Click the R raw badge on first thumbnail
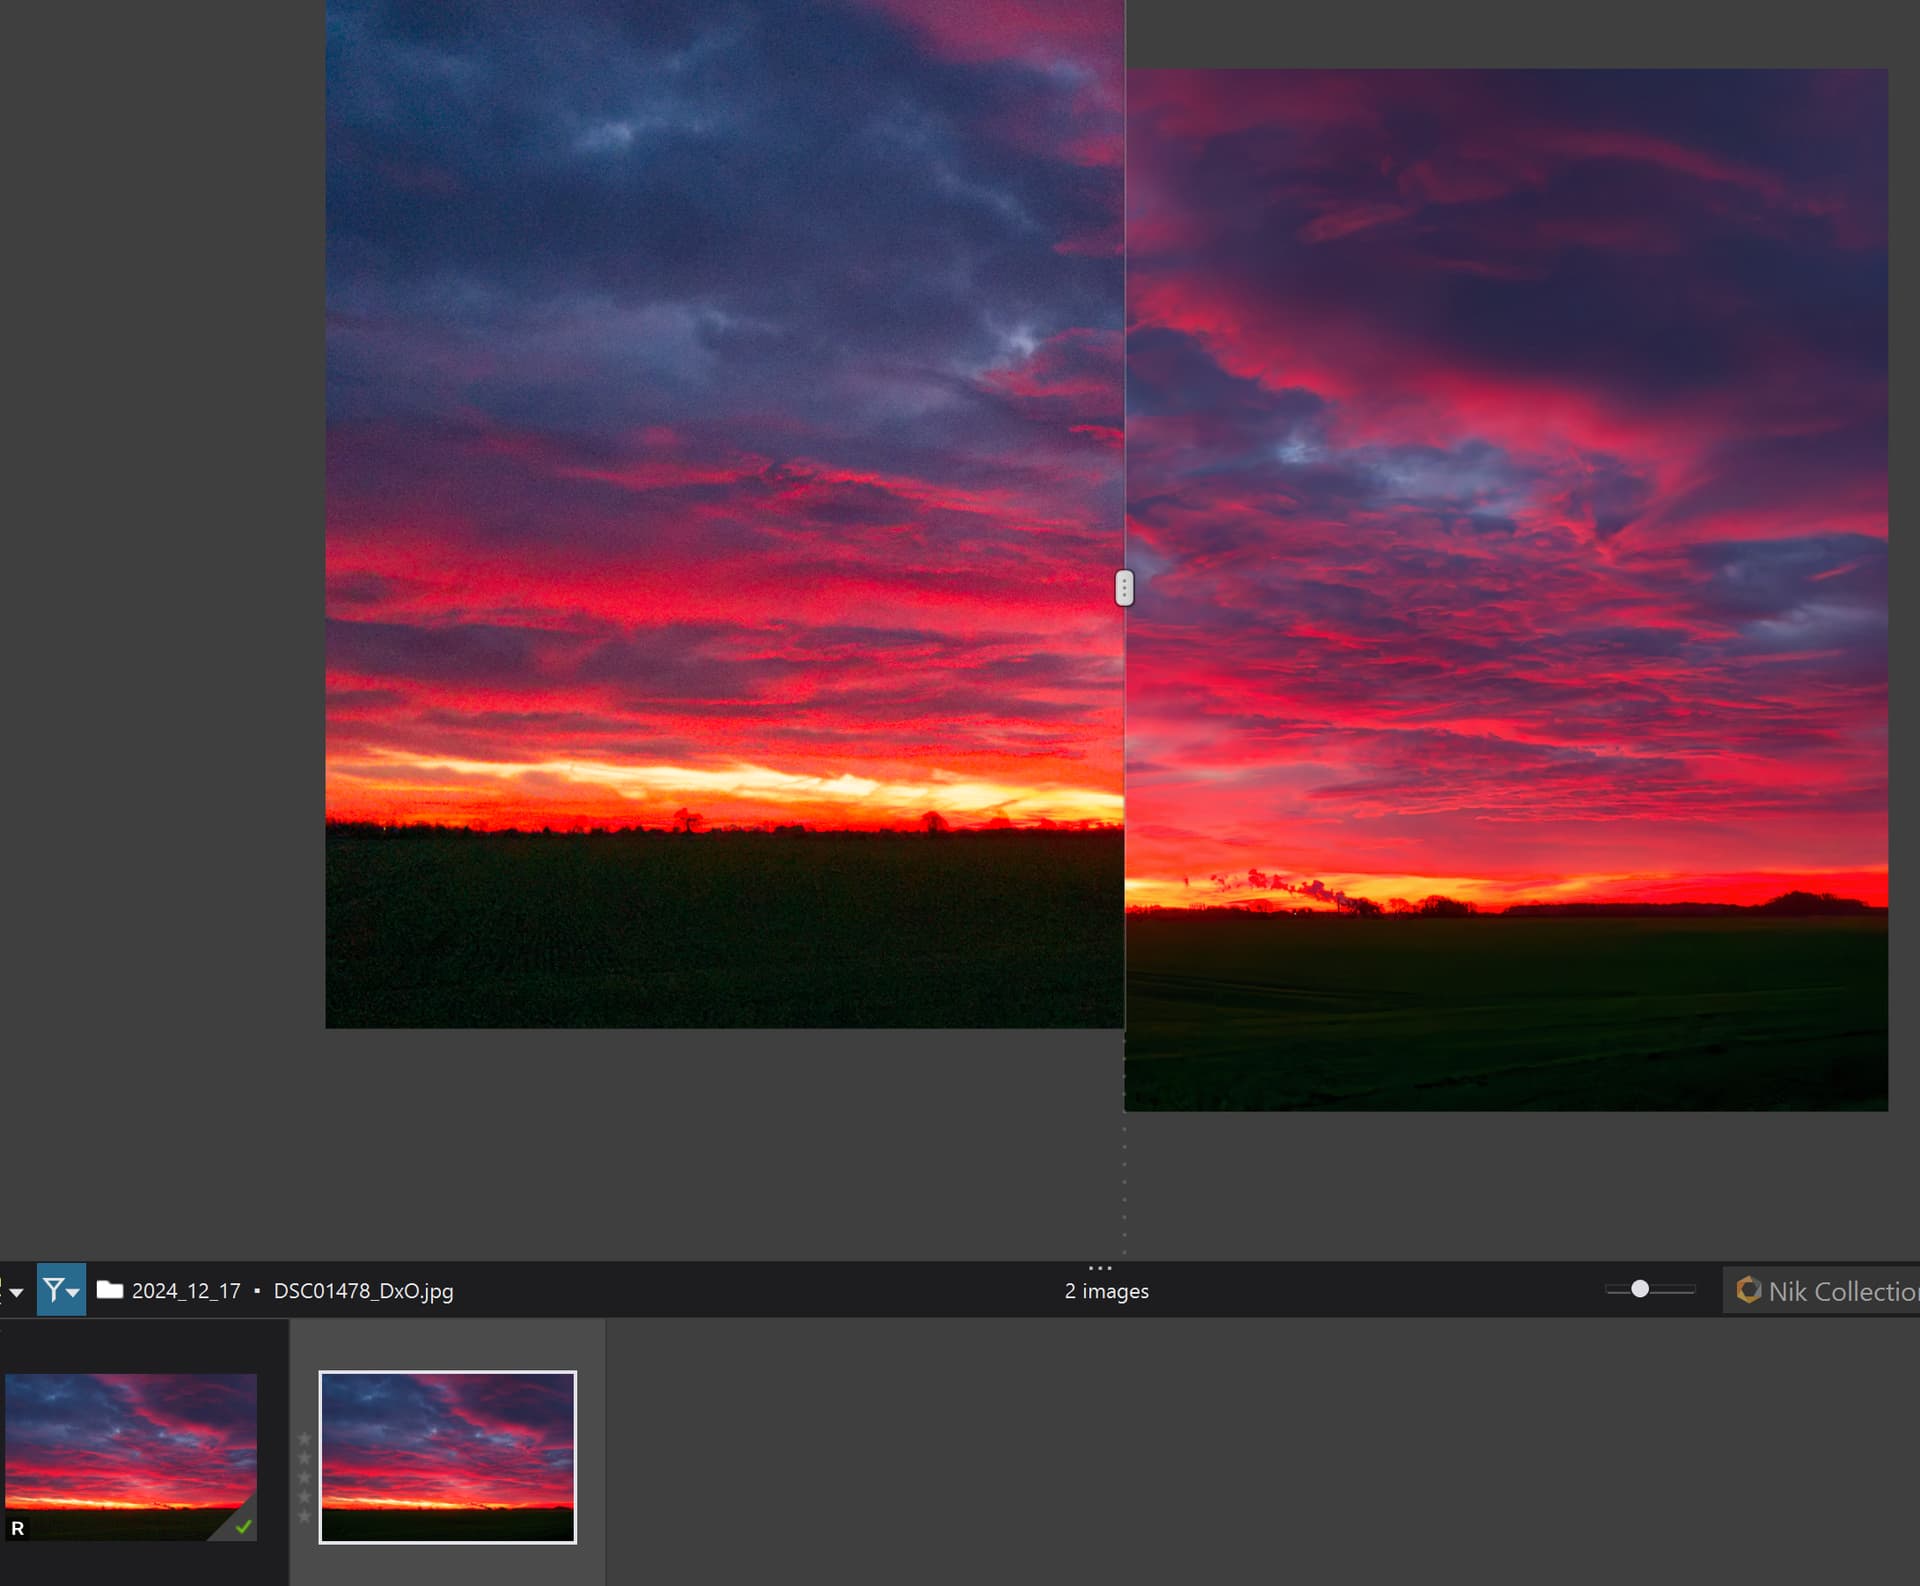 17,1528
